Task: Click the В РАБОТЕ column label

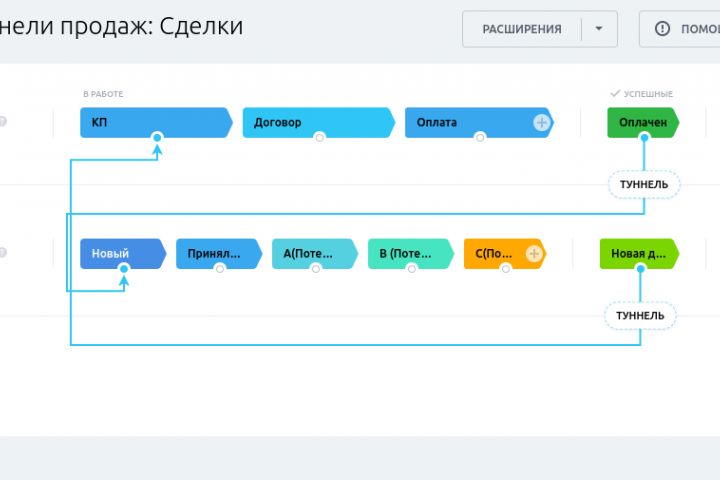Action: [103, 94]
